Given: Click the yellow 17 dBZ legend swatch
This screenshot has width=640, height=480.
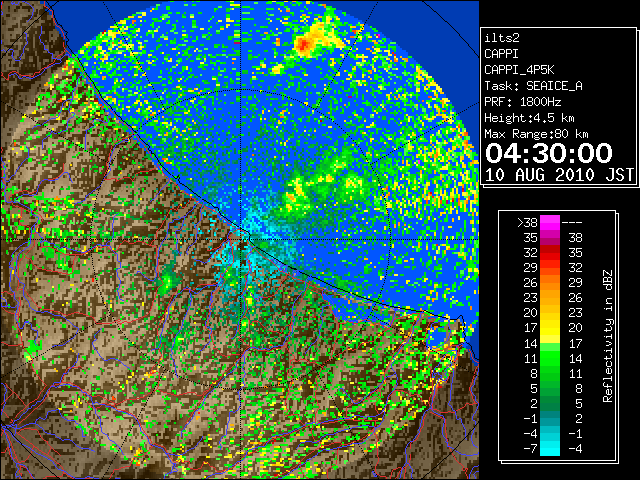Looking at the screenshot, I should [x=550, y=328].
